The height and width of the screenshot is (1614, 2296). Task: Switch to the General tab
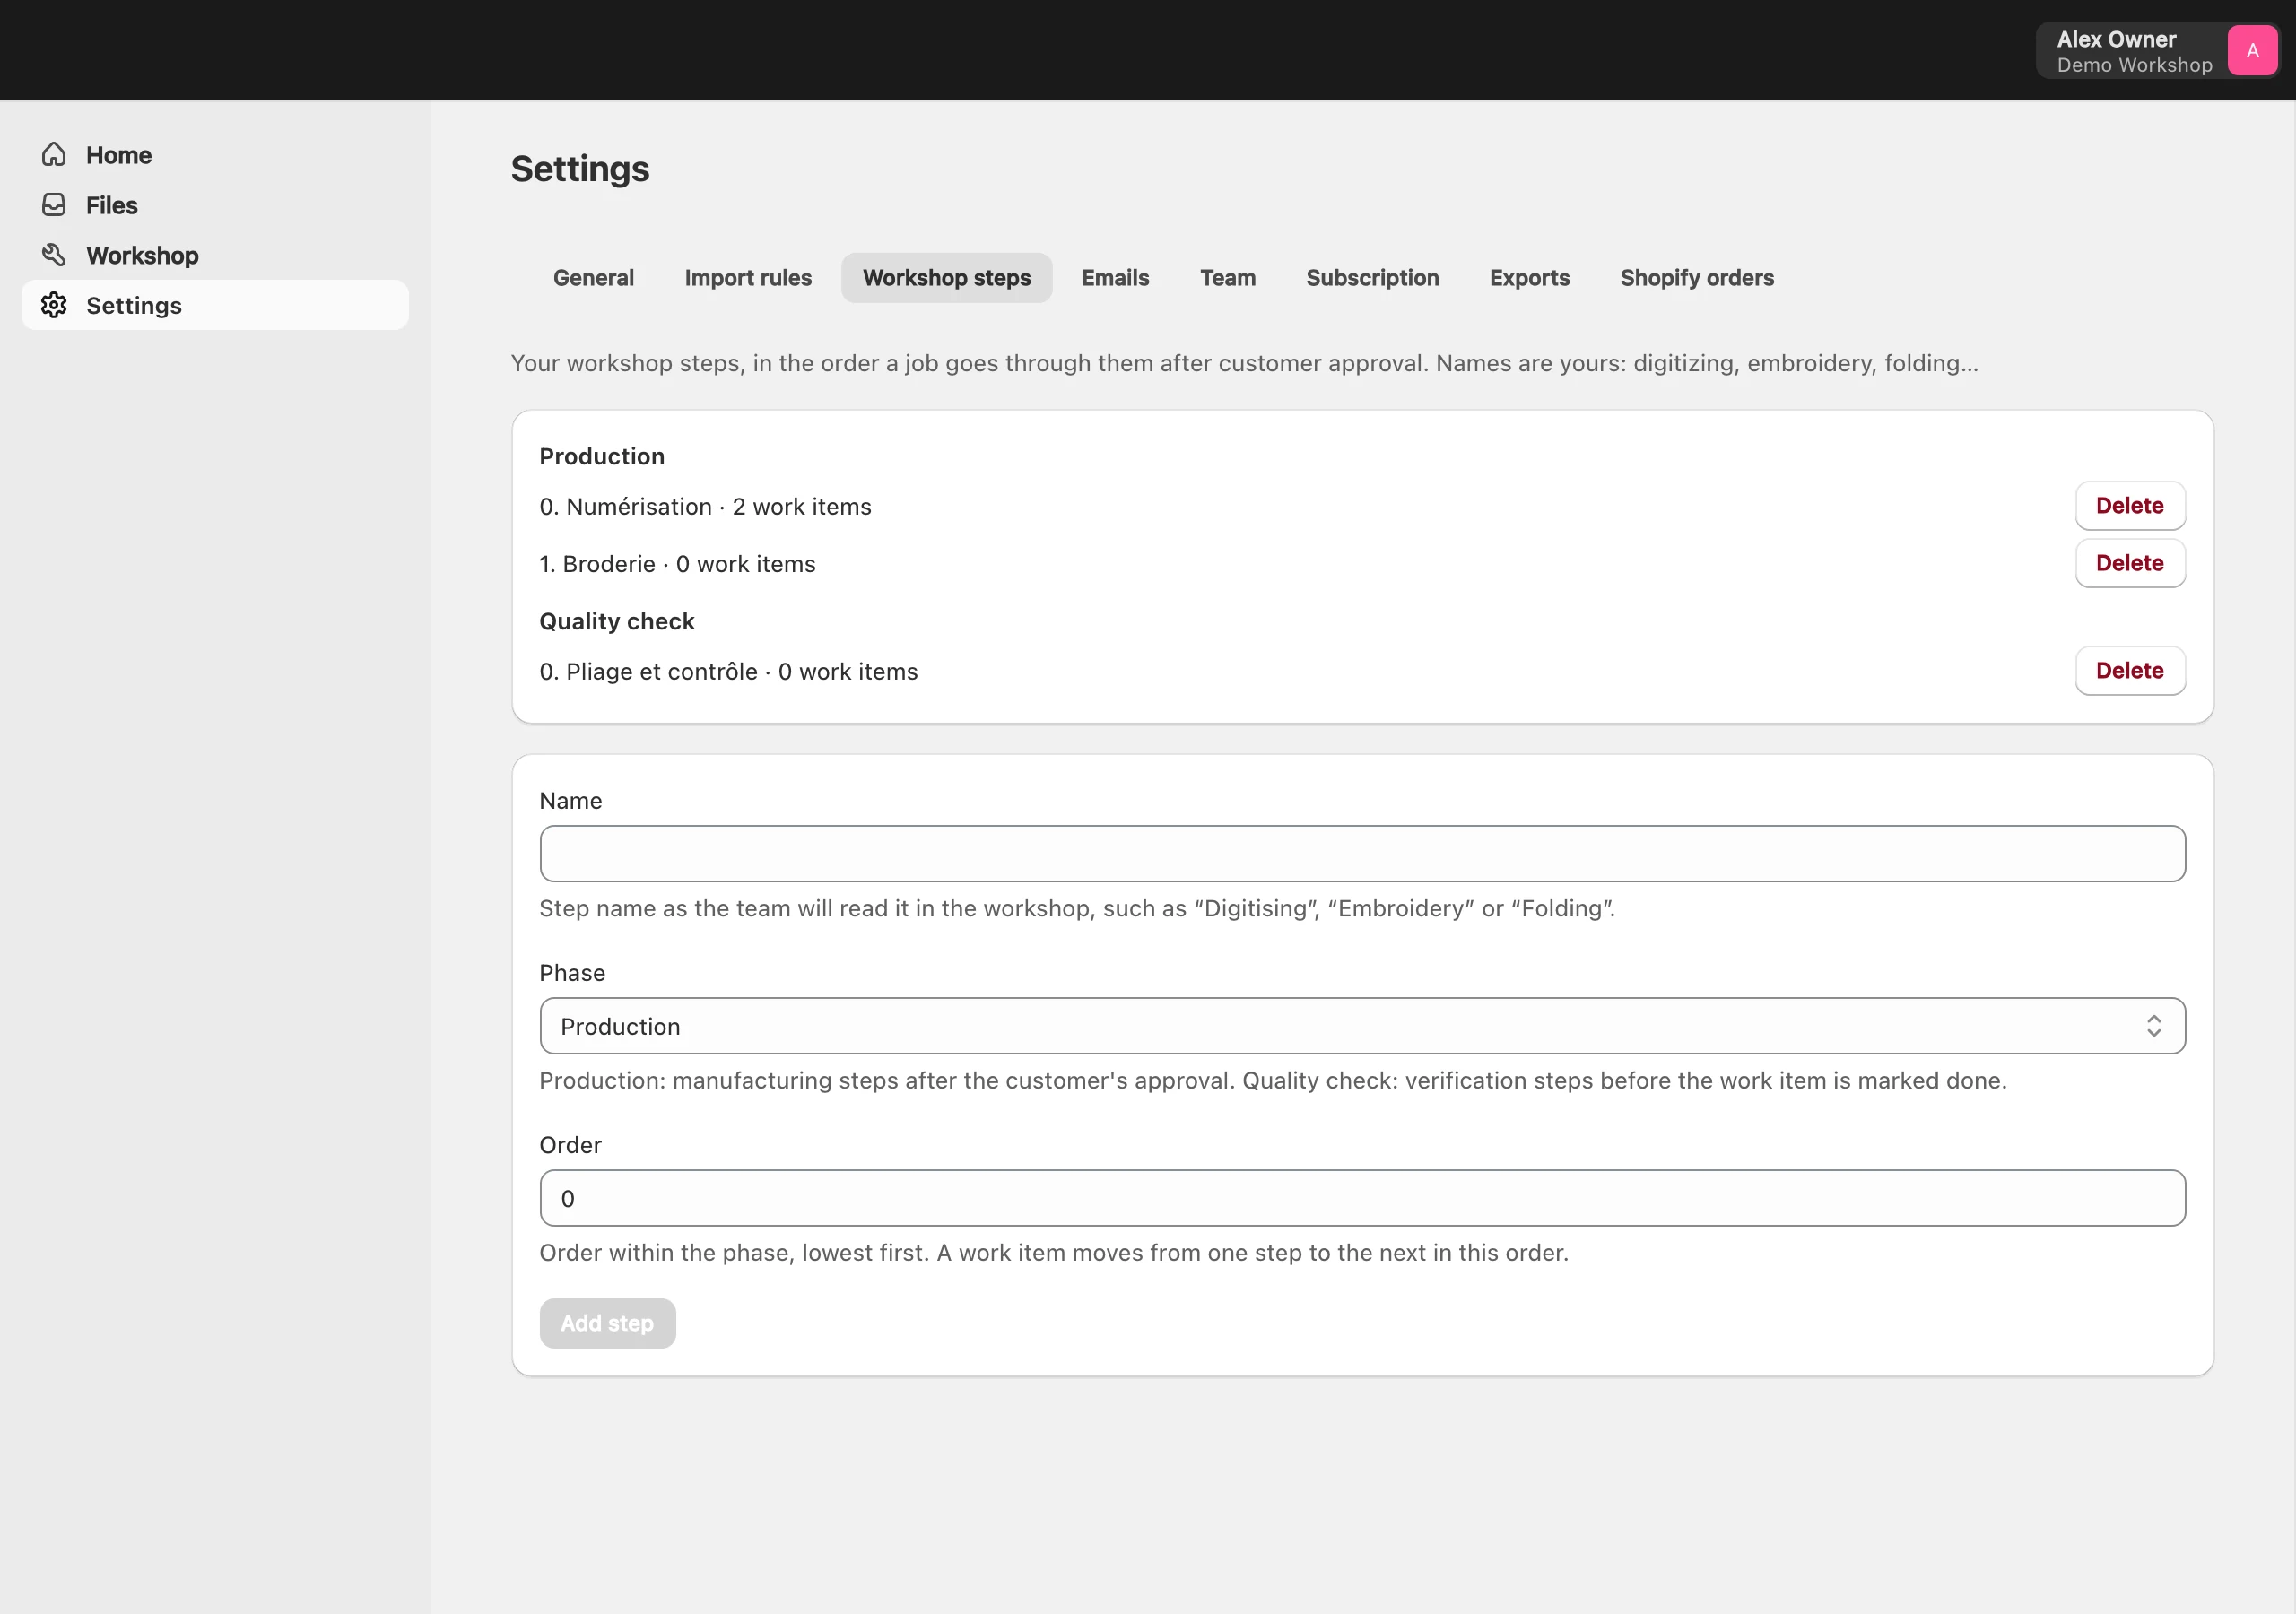point(593,277)
